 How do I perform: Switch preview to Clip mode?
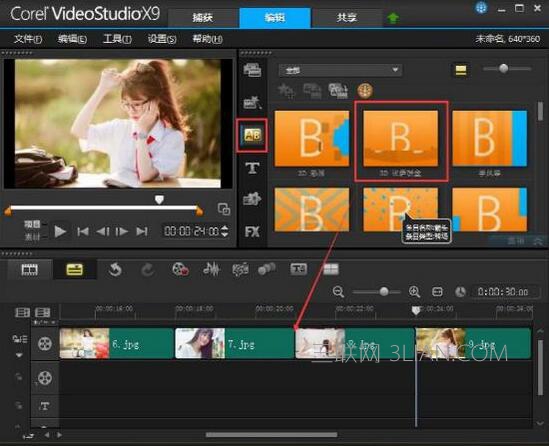click(32, 237)
